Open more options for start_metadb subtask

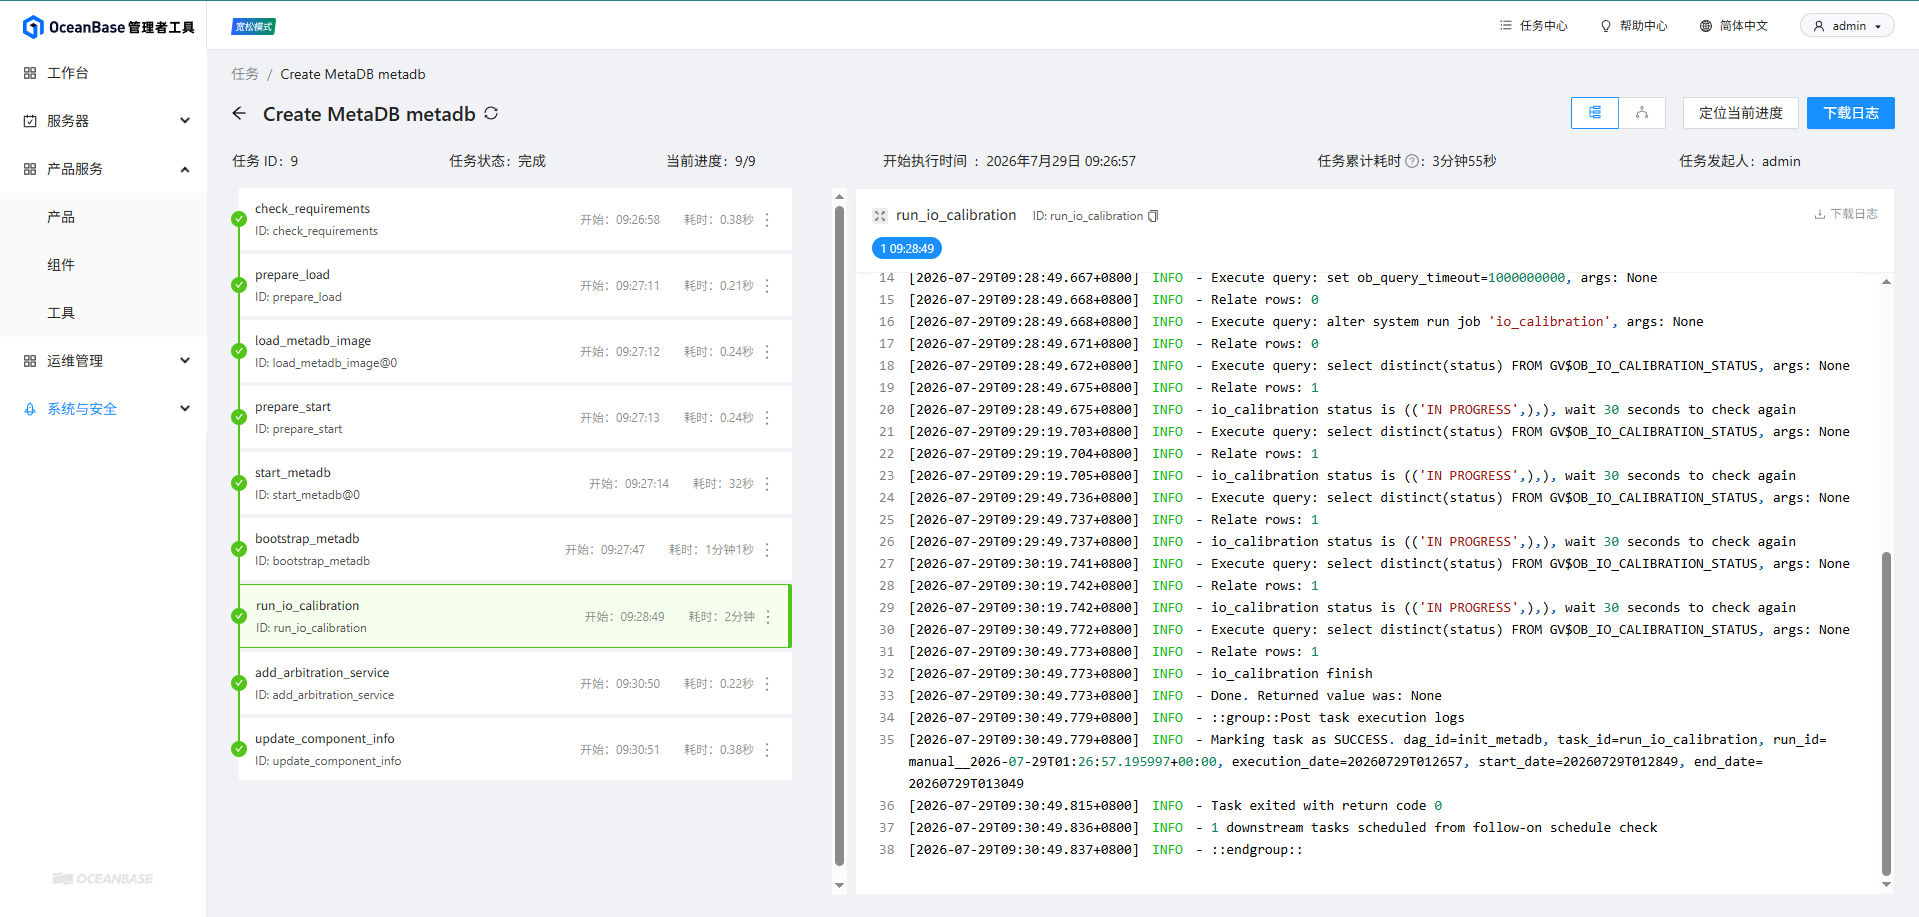click(x=767, y=484)
